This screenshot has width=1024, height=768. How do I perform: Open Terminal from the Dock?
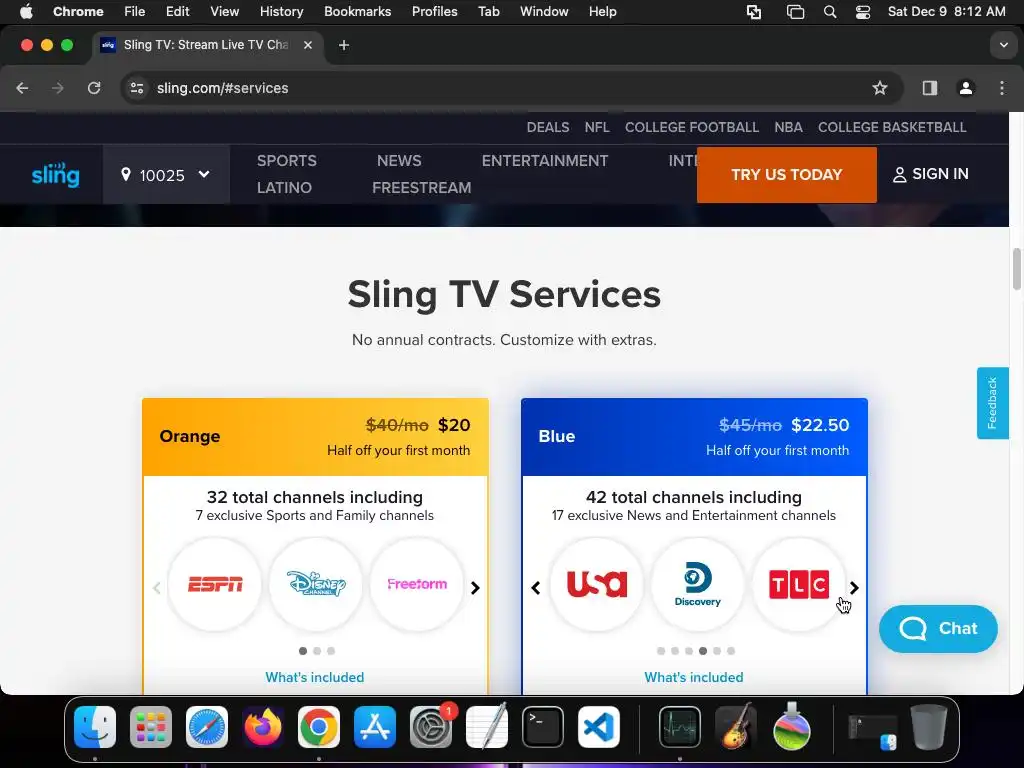(x=543, y=727)
